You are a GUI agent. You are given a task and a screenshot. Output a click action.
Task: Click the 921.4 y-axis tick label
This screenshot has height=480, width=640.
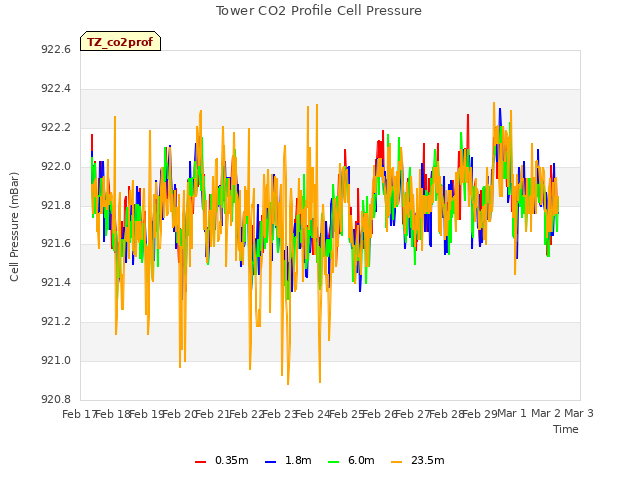point(56,282)
